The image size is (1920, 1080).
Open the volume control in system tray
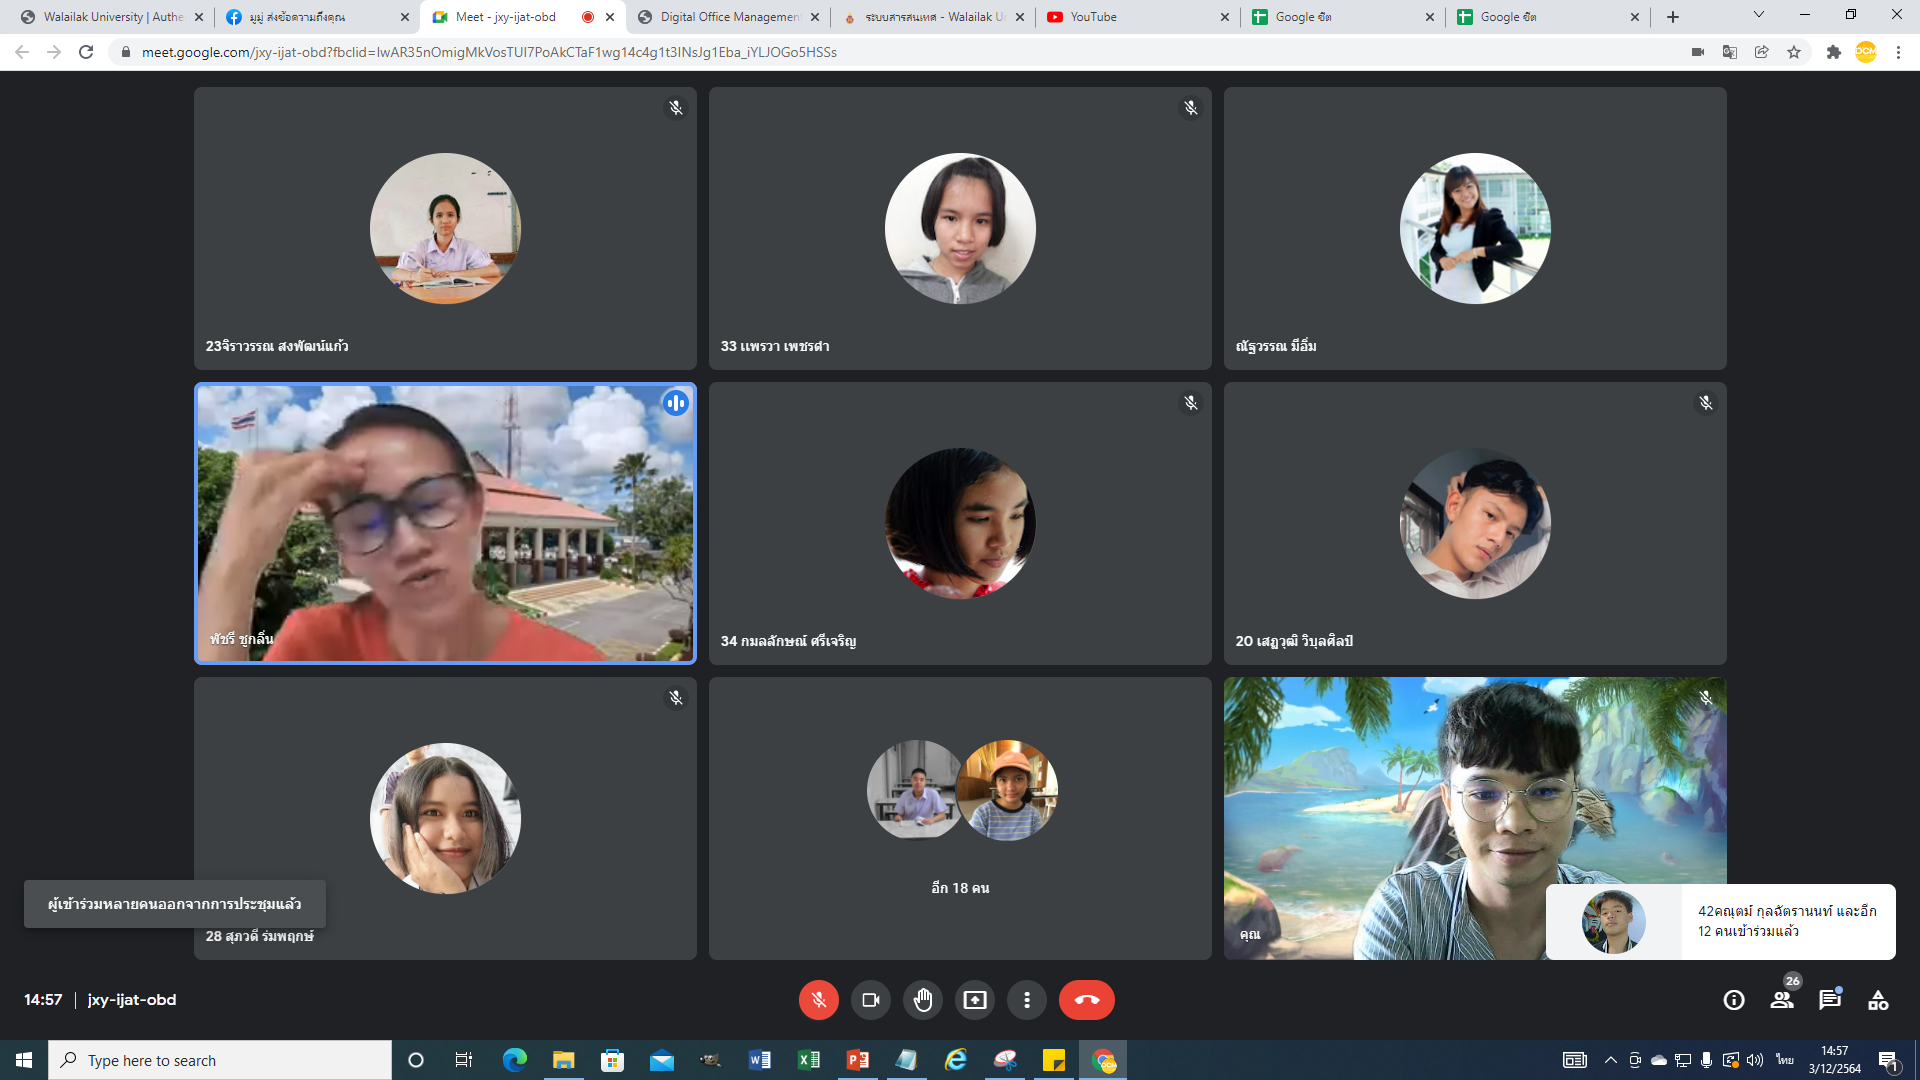(x=1754, y=1060)
